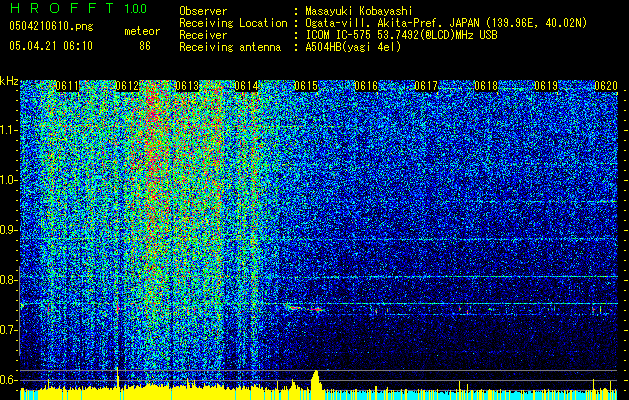Click the 0612 time marker
The height and width of the screenshot is (400, 629).
(127, 86)
